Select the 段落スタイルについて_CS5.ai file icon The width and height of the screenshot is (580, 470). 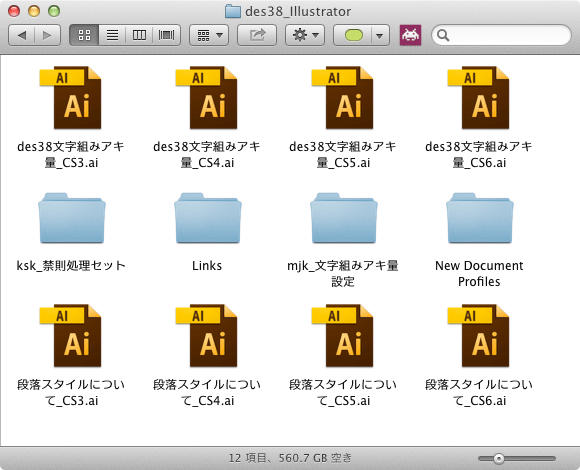coord(343,336)
